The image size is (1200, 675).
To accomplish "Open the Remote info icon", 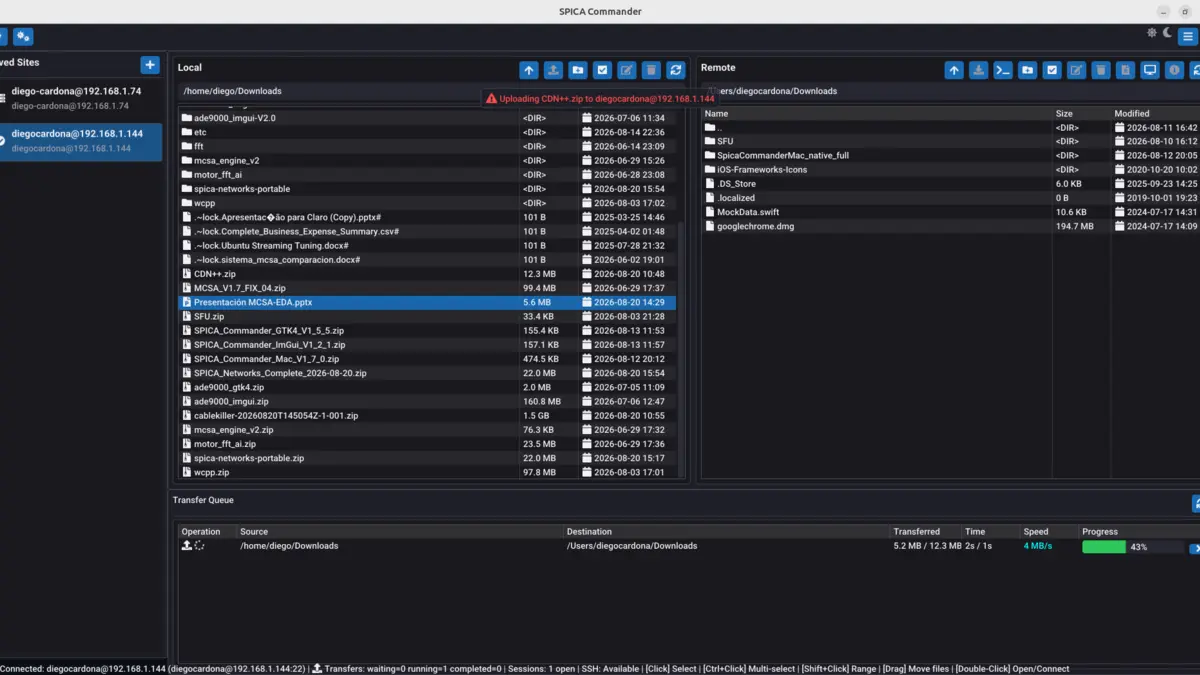I will 1175,70.
